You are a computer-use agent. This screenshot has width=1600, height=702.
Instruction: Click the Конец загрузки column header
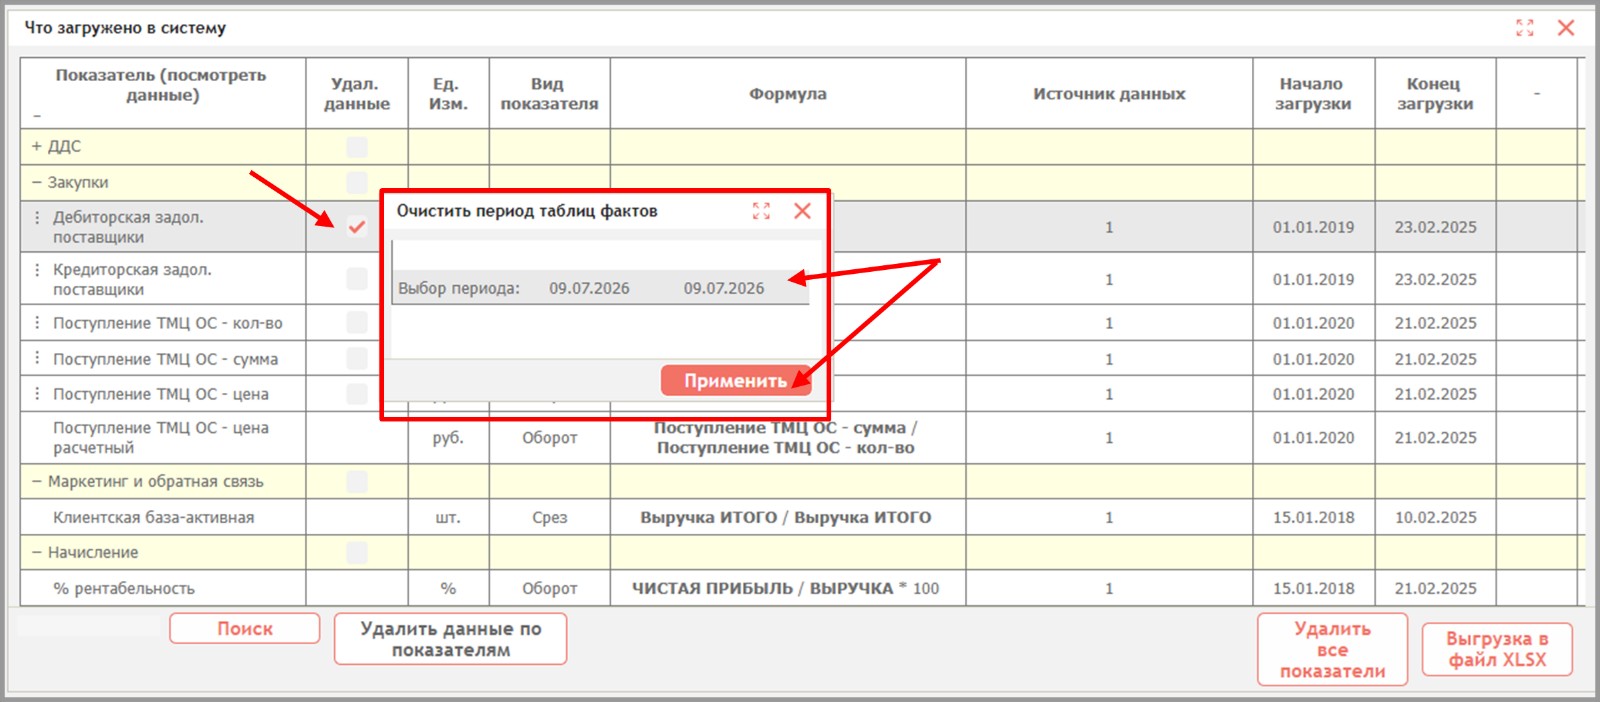1435,94
